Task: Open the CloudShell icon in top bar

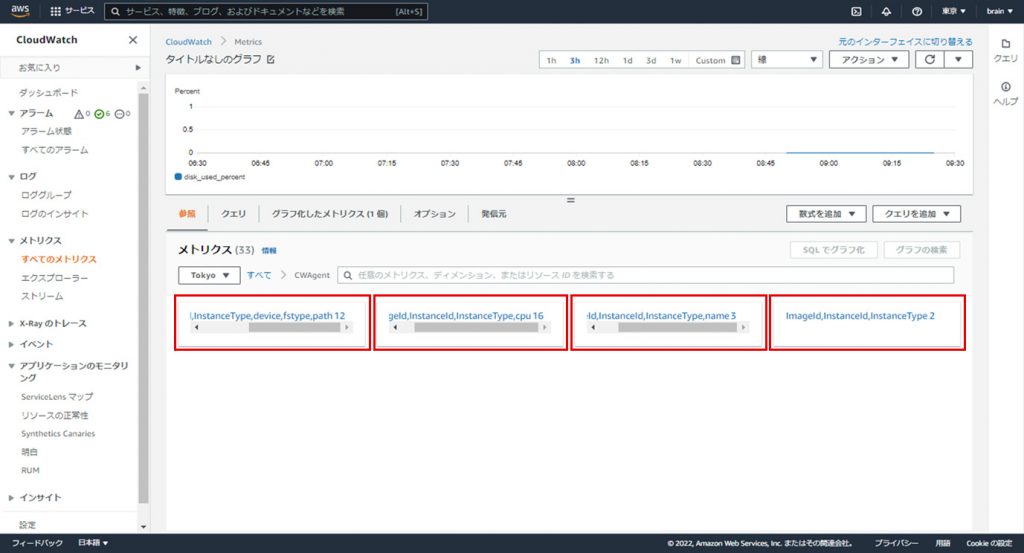Action: [856, 11]
